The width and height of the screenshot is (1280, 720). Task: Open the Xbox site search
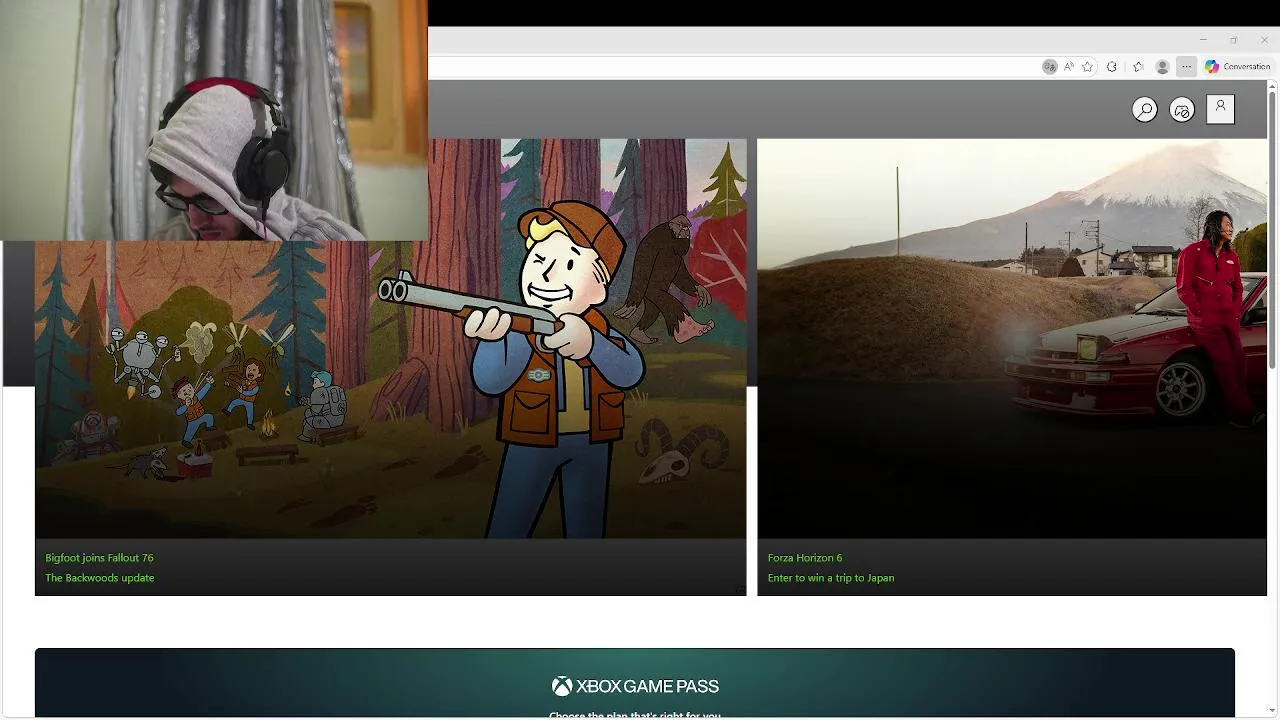point(1145,110)
